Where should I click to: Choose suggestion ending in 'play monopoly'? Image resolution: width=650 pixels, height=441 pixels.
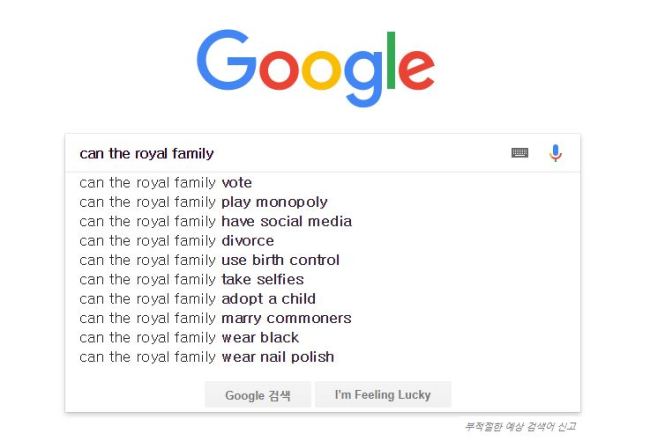pyautogui.click(x=323, y=202)
